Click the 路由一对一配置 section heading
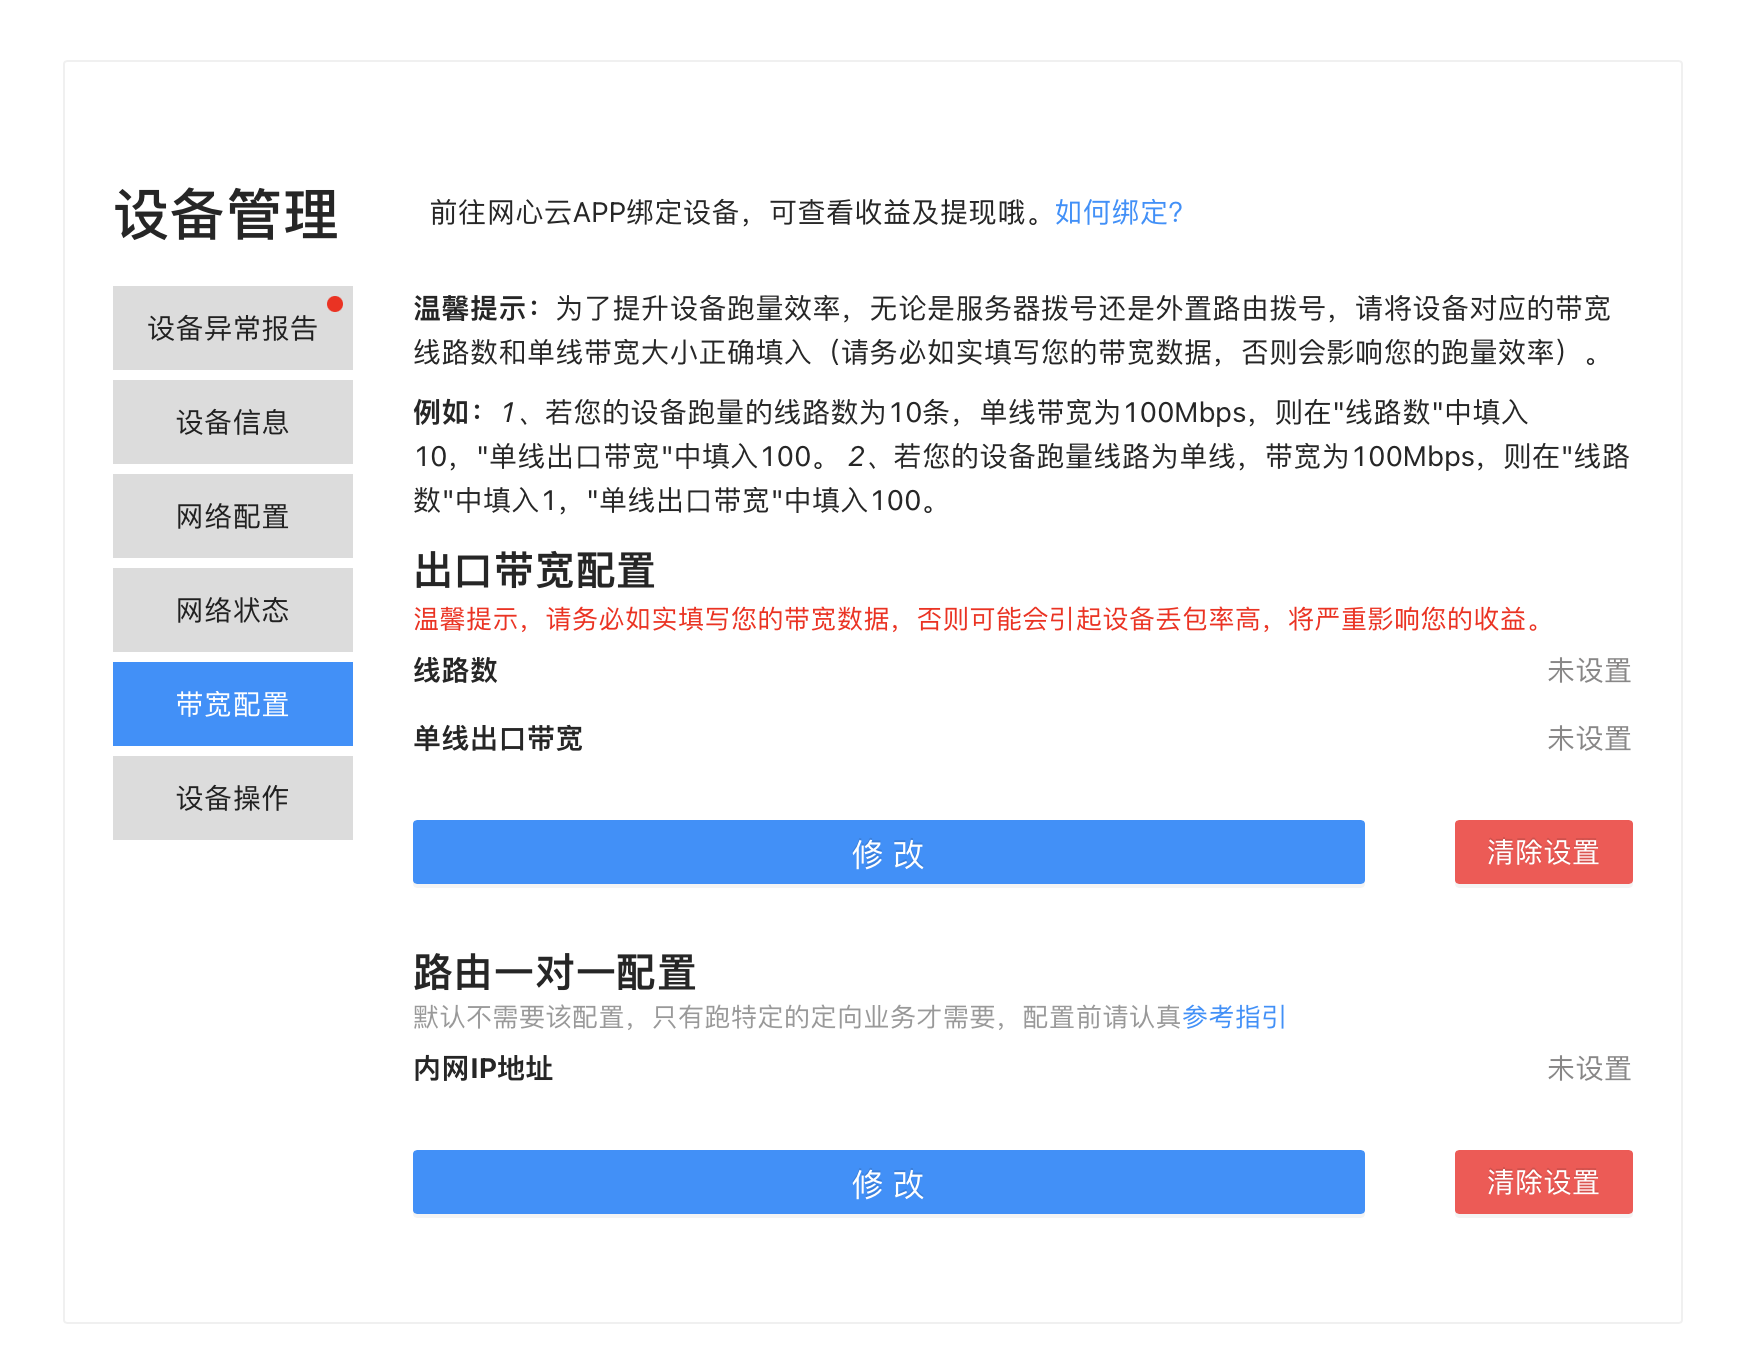Image resolution: width=1758 pixels, height=1358 pixels. (554, 972)
